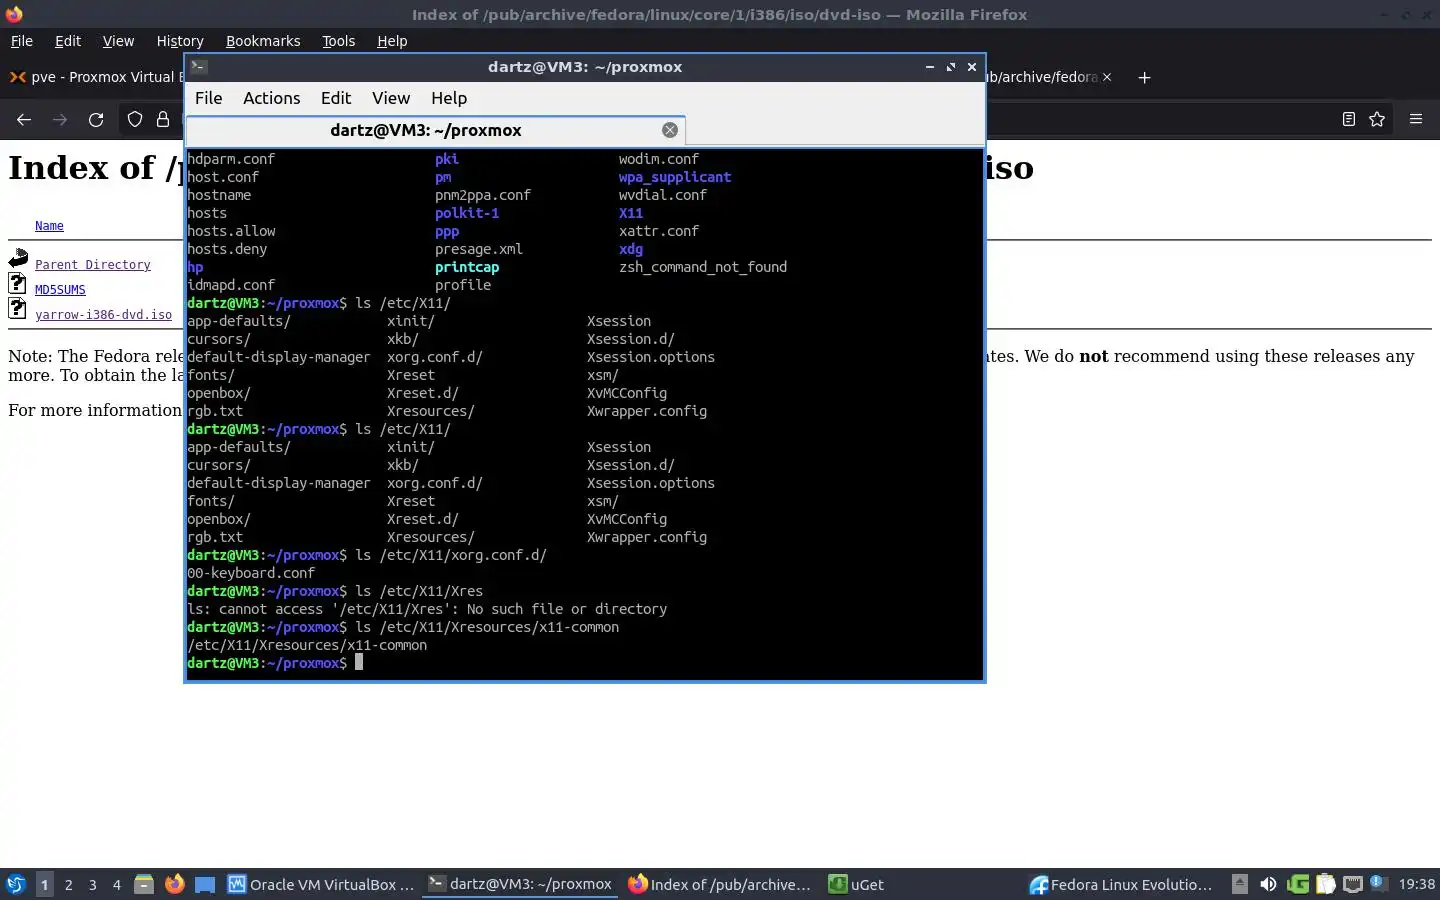1440x900 pixels.
Task: Click printcap entry in terminal
Action: tap(467, 267)
